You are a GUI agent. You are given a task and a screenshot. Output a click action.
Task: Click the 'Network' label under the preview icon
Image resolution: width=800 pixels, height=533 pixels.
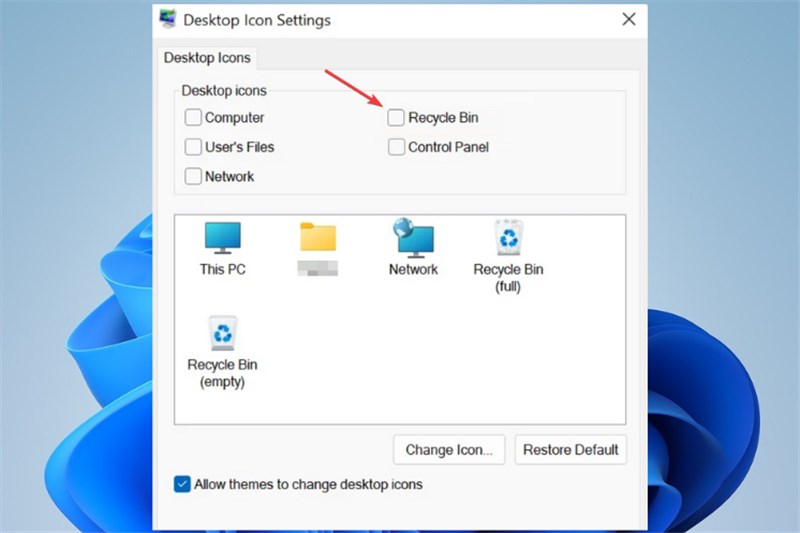tap(413, 269)
